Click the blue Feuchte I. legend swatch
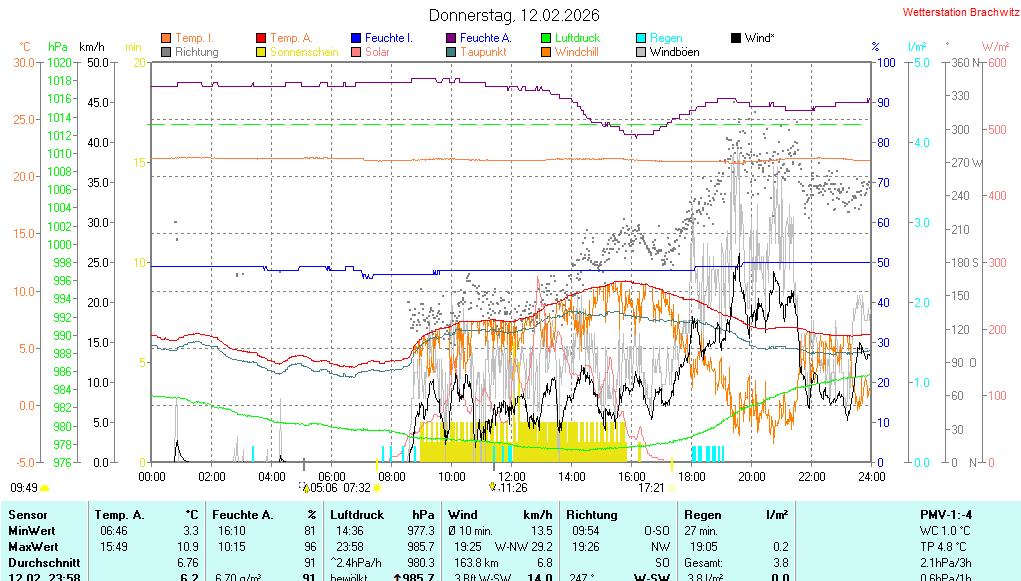 coord(356,38)
